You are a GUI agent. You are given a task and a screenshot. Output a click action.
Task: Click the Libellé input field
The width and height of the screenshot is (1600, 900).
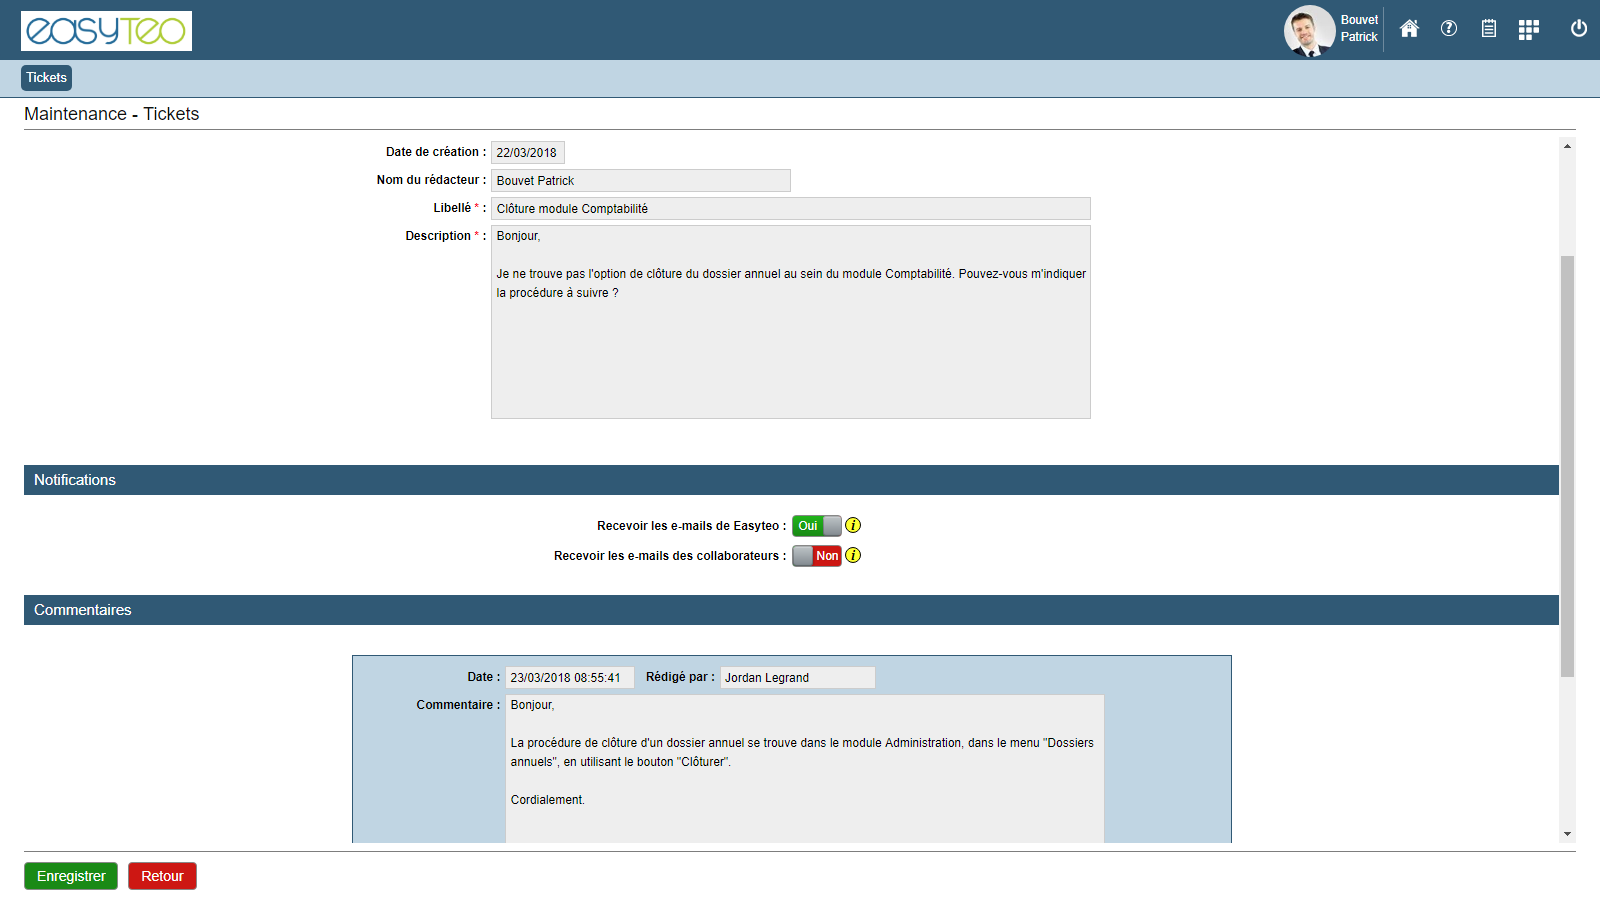point(790,209)
